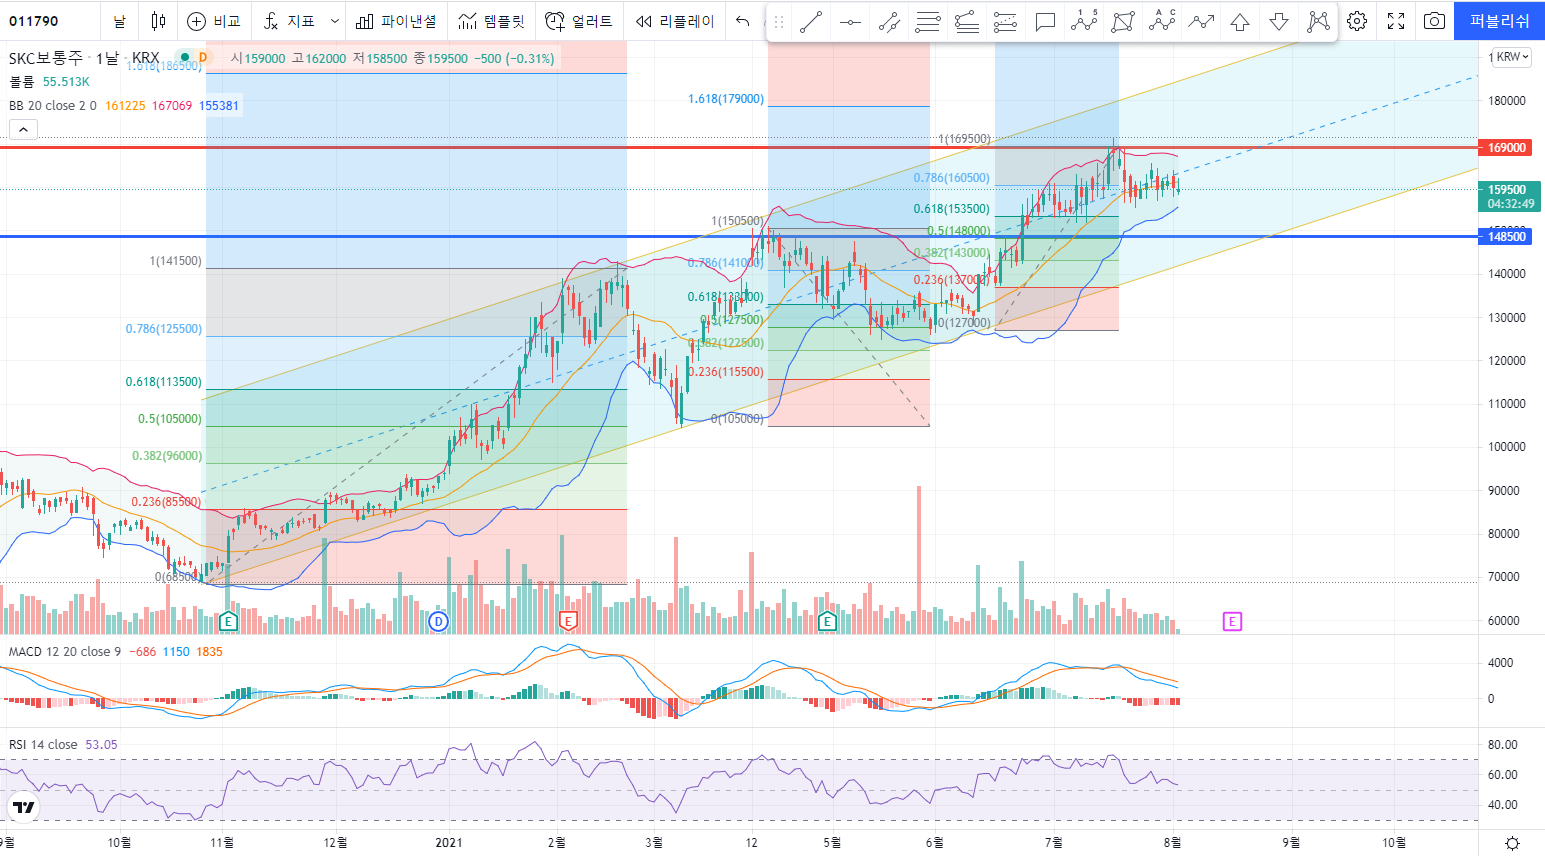The height and width of the screenshot is (856, 1545).
Task: Select the 볼륨 volume indicator legend
Action: coord(21,82)
